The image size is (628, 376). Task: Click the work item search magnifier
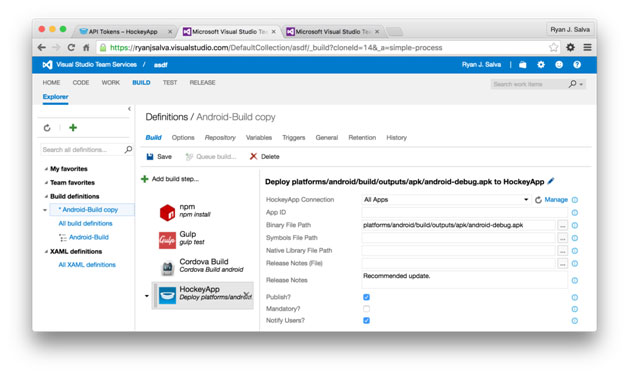pos(572,84)
